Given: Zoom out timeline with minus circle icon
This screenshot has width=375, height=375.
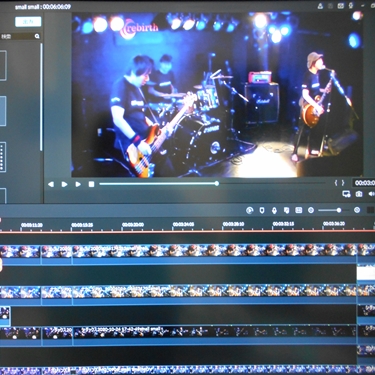Looking at the screenshot, I should (311, 210).
